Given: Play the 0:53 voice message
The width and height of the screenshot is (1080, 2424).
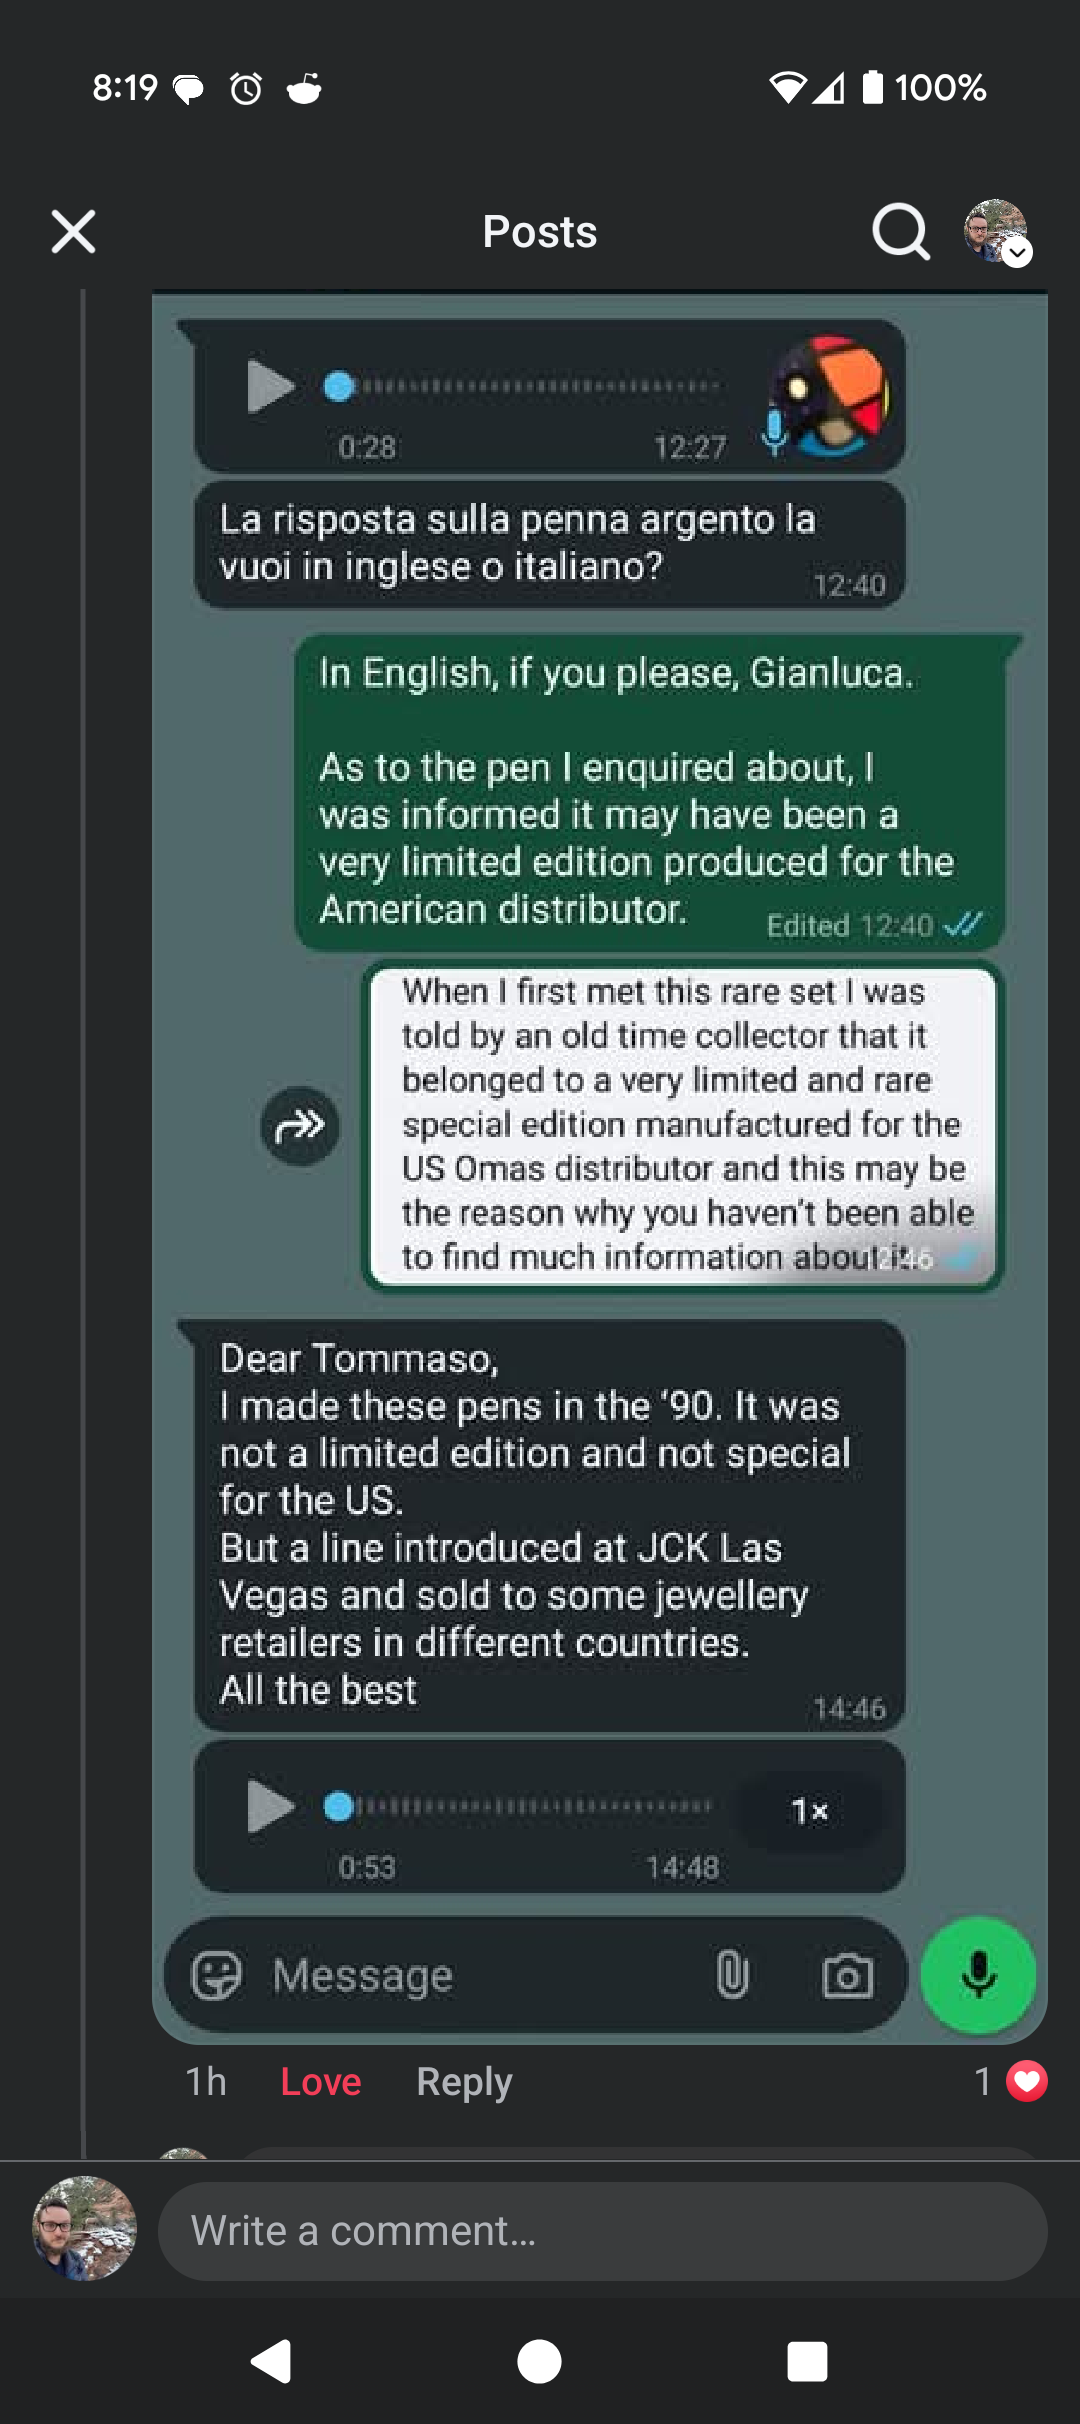Looking at the screenshot, I should (x=269, y=1806).
